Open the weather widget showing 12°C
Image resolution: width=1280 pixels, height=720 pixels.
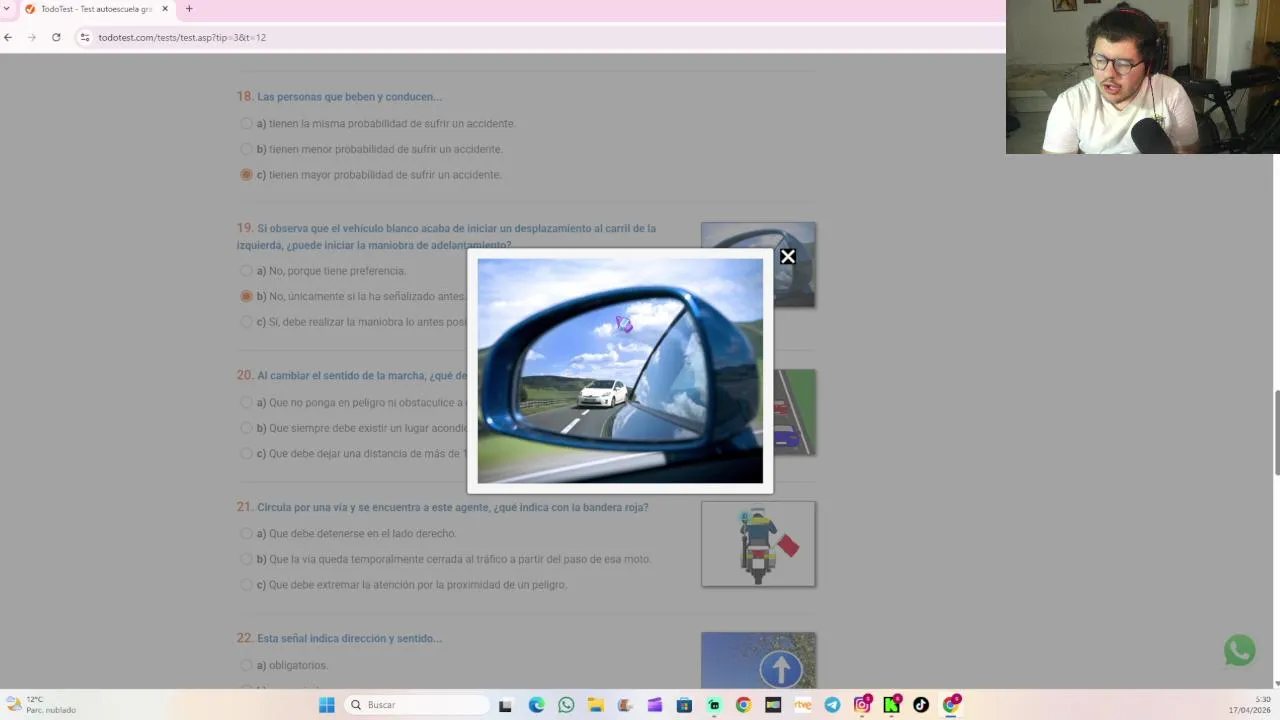42,705
